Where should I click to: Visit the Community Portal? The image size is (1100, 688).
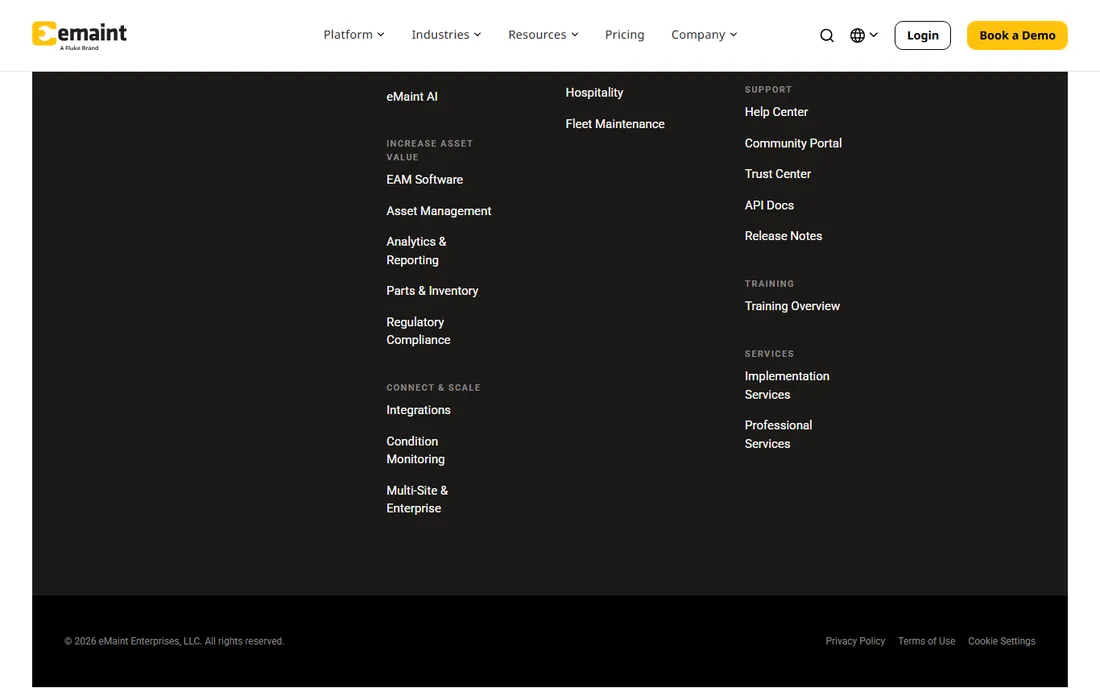(793, 143)
